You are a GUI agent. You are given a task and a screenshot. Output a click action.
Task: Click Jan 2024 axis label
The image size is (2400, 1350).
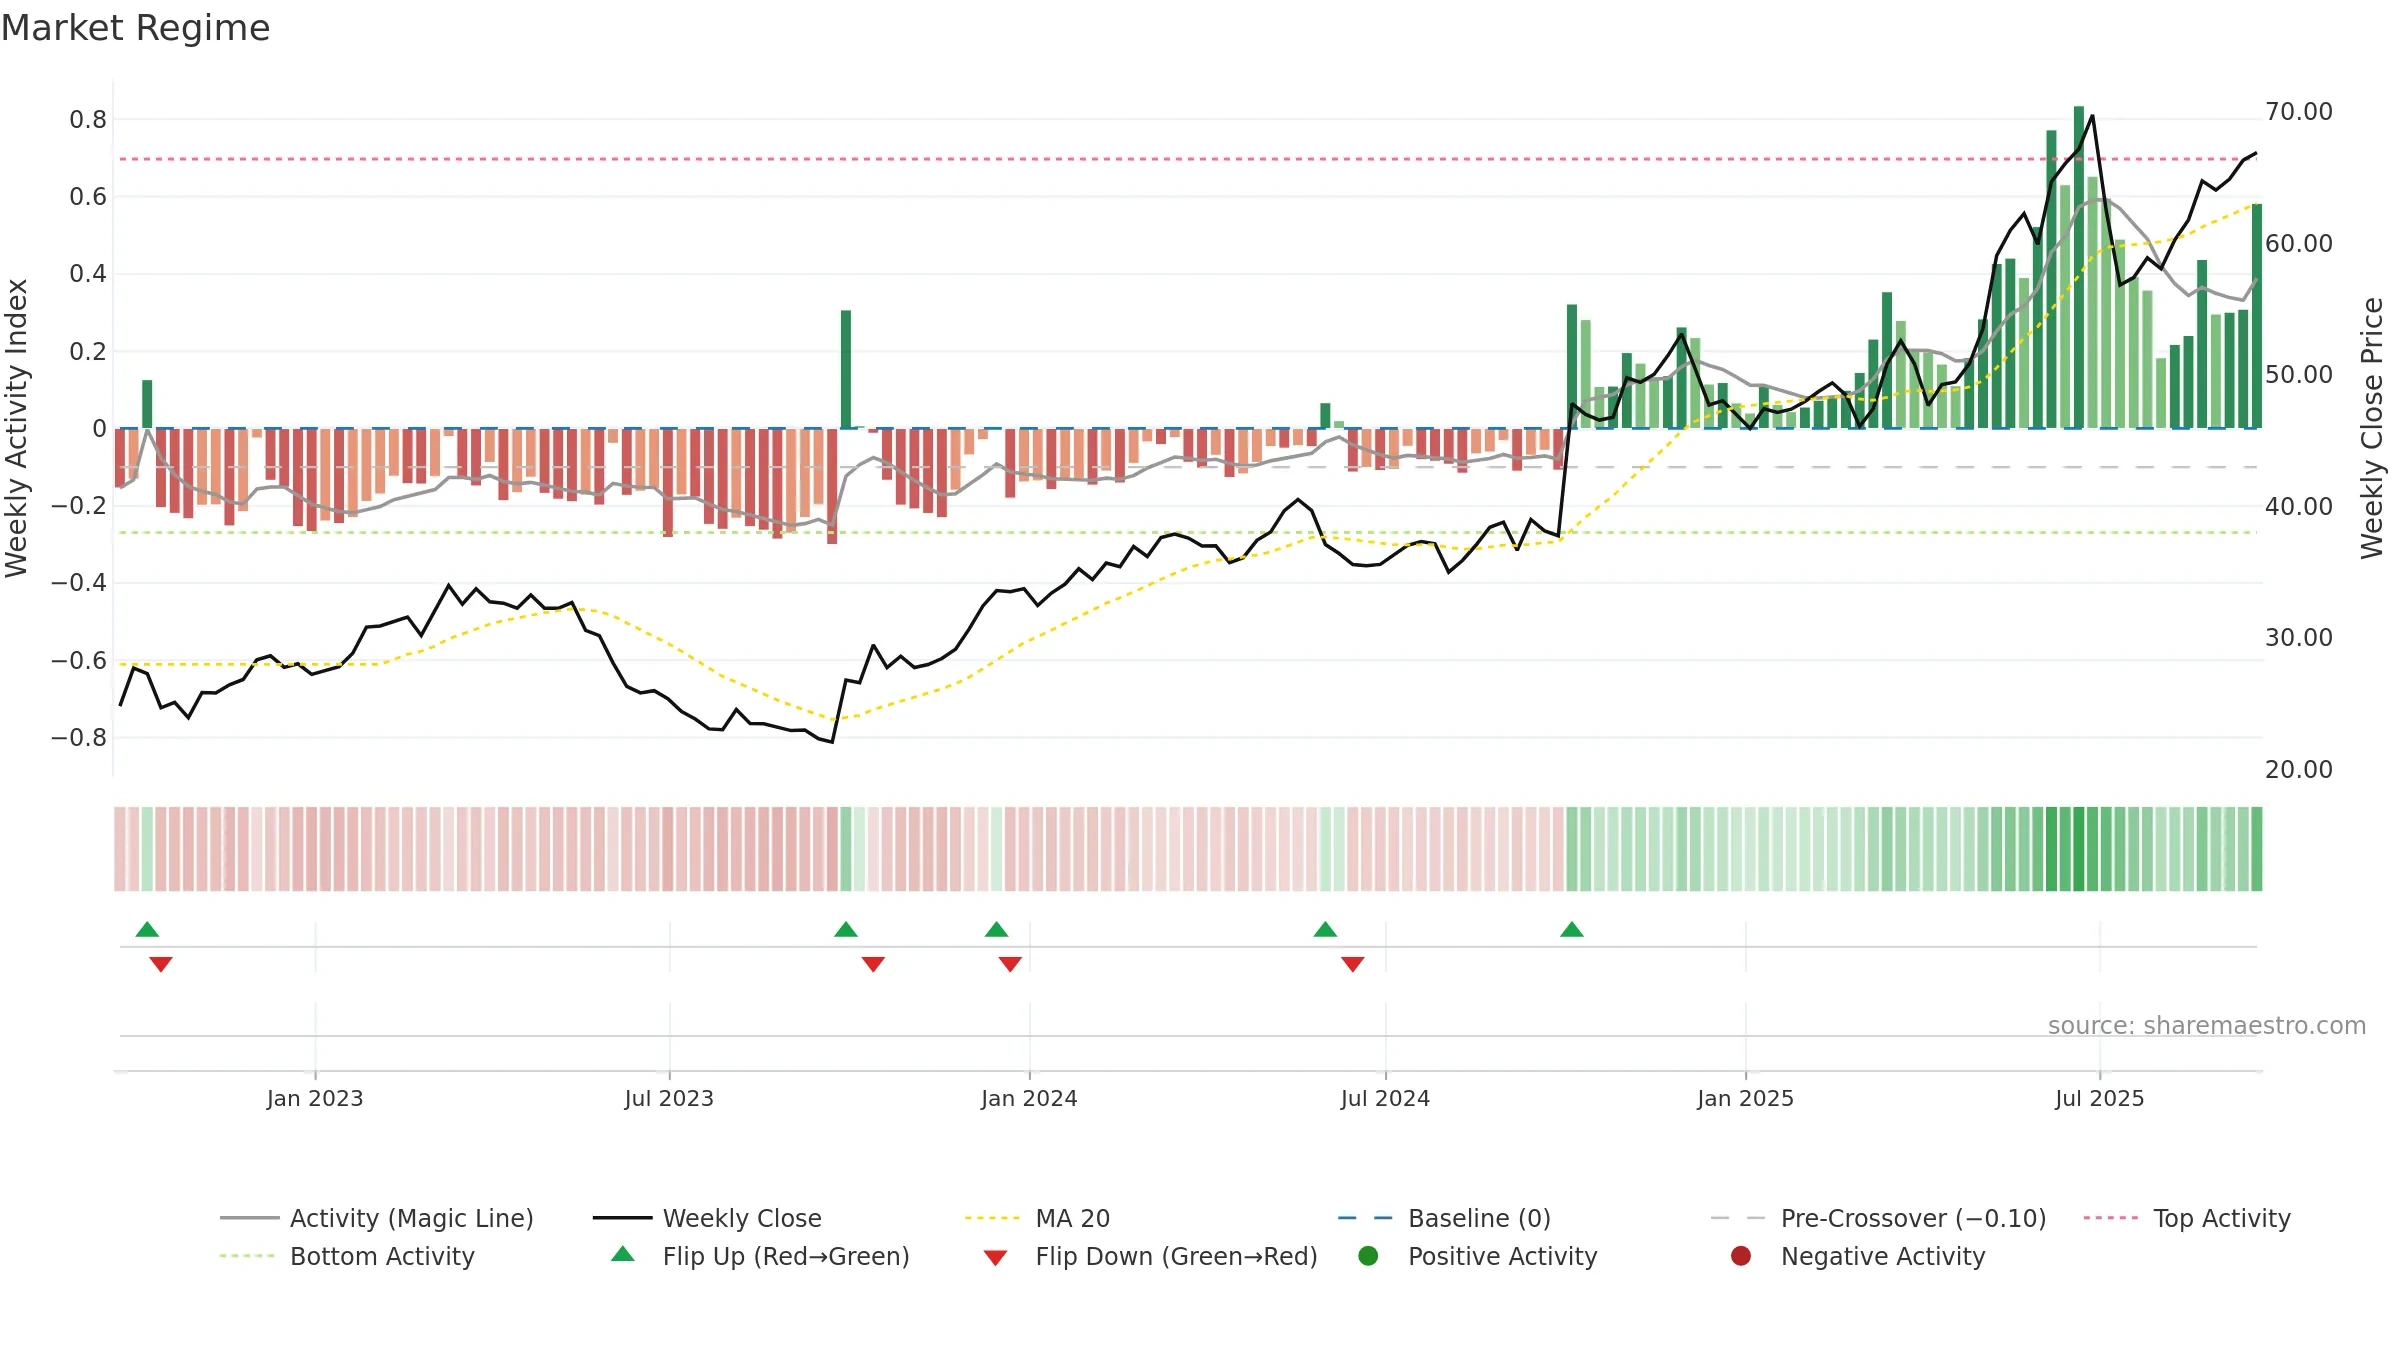click(x=1029, y=1098)
